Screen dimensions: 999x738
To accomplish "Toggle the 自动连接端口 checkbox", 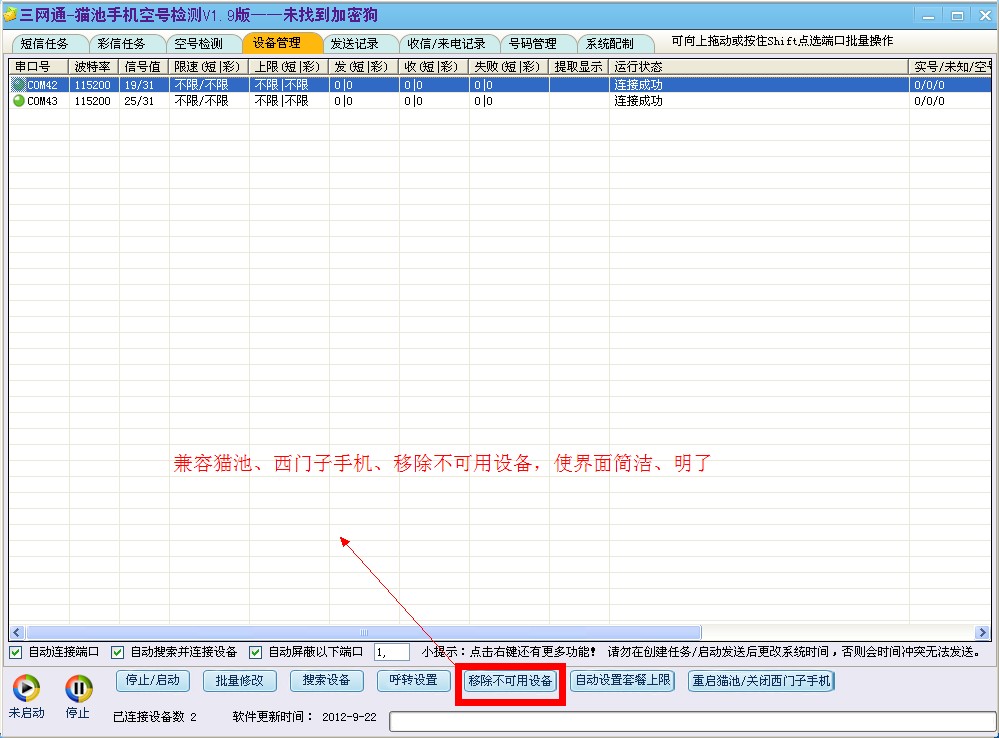I will 16,652.
